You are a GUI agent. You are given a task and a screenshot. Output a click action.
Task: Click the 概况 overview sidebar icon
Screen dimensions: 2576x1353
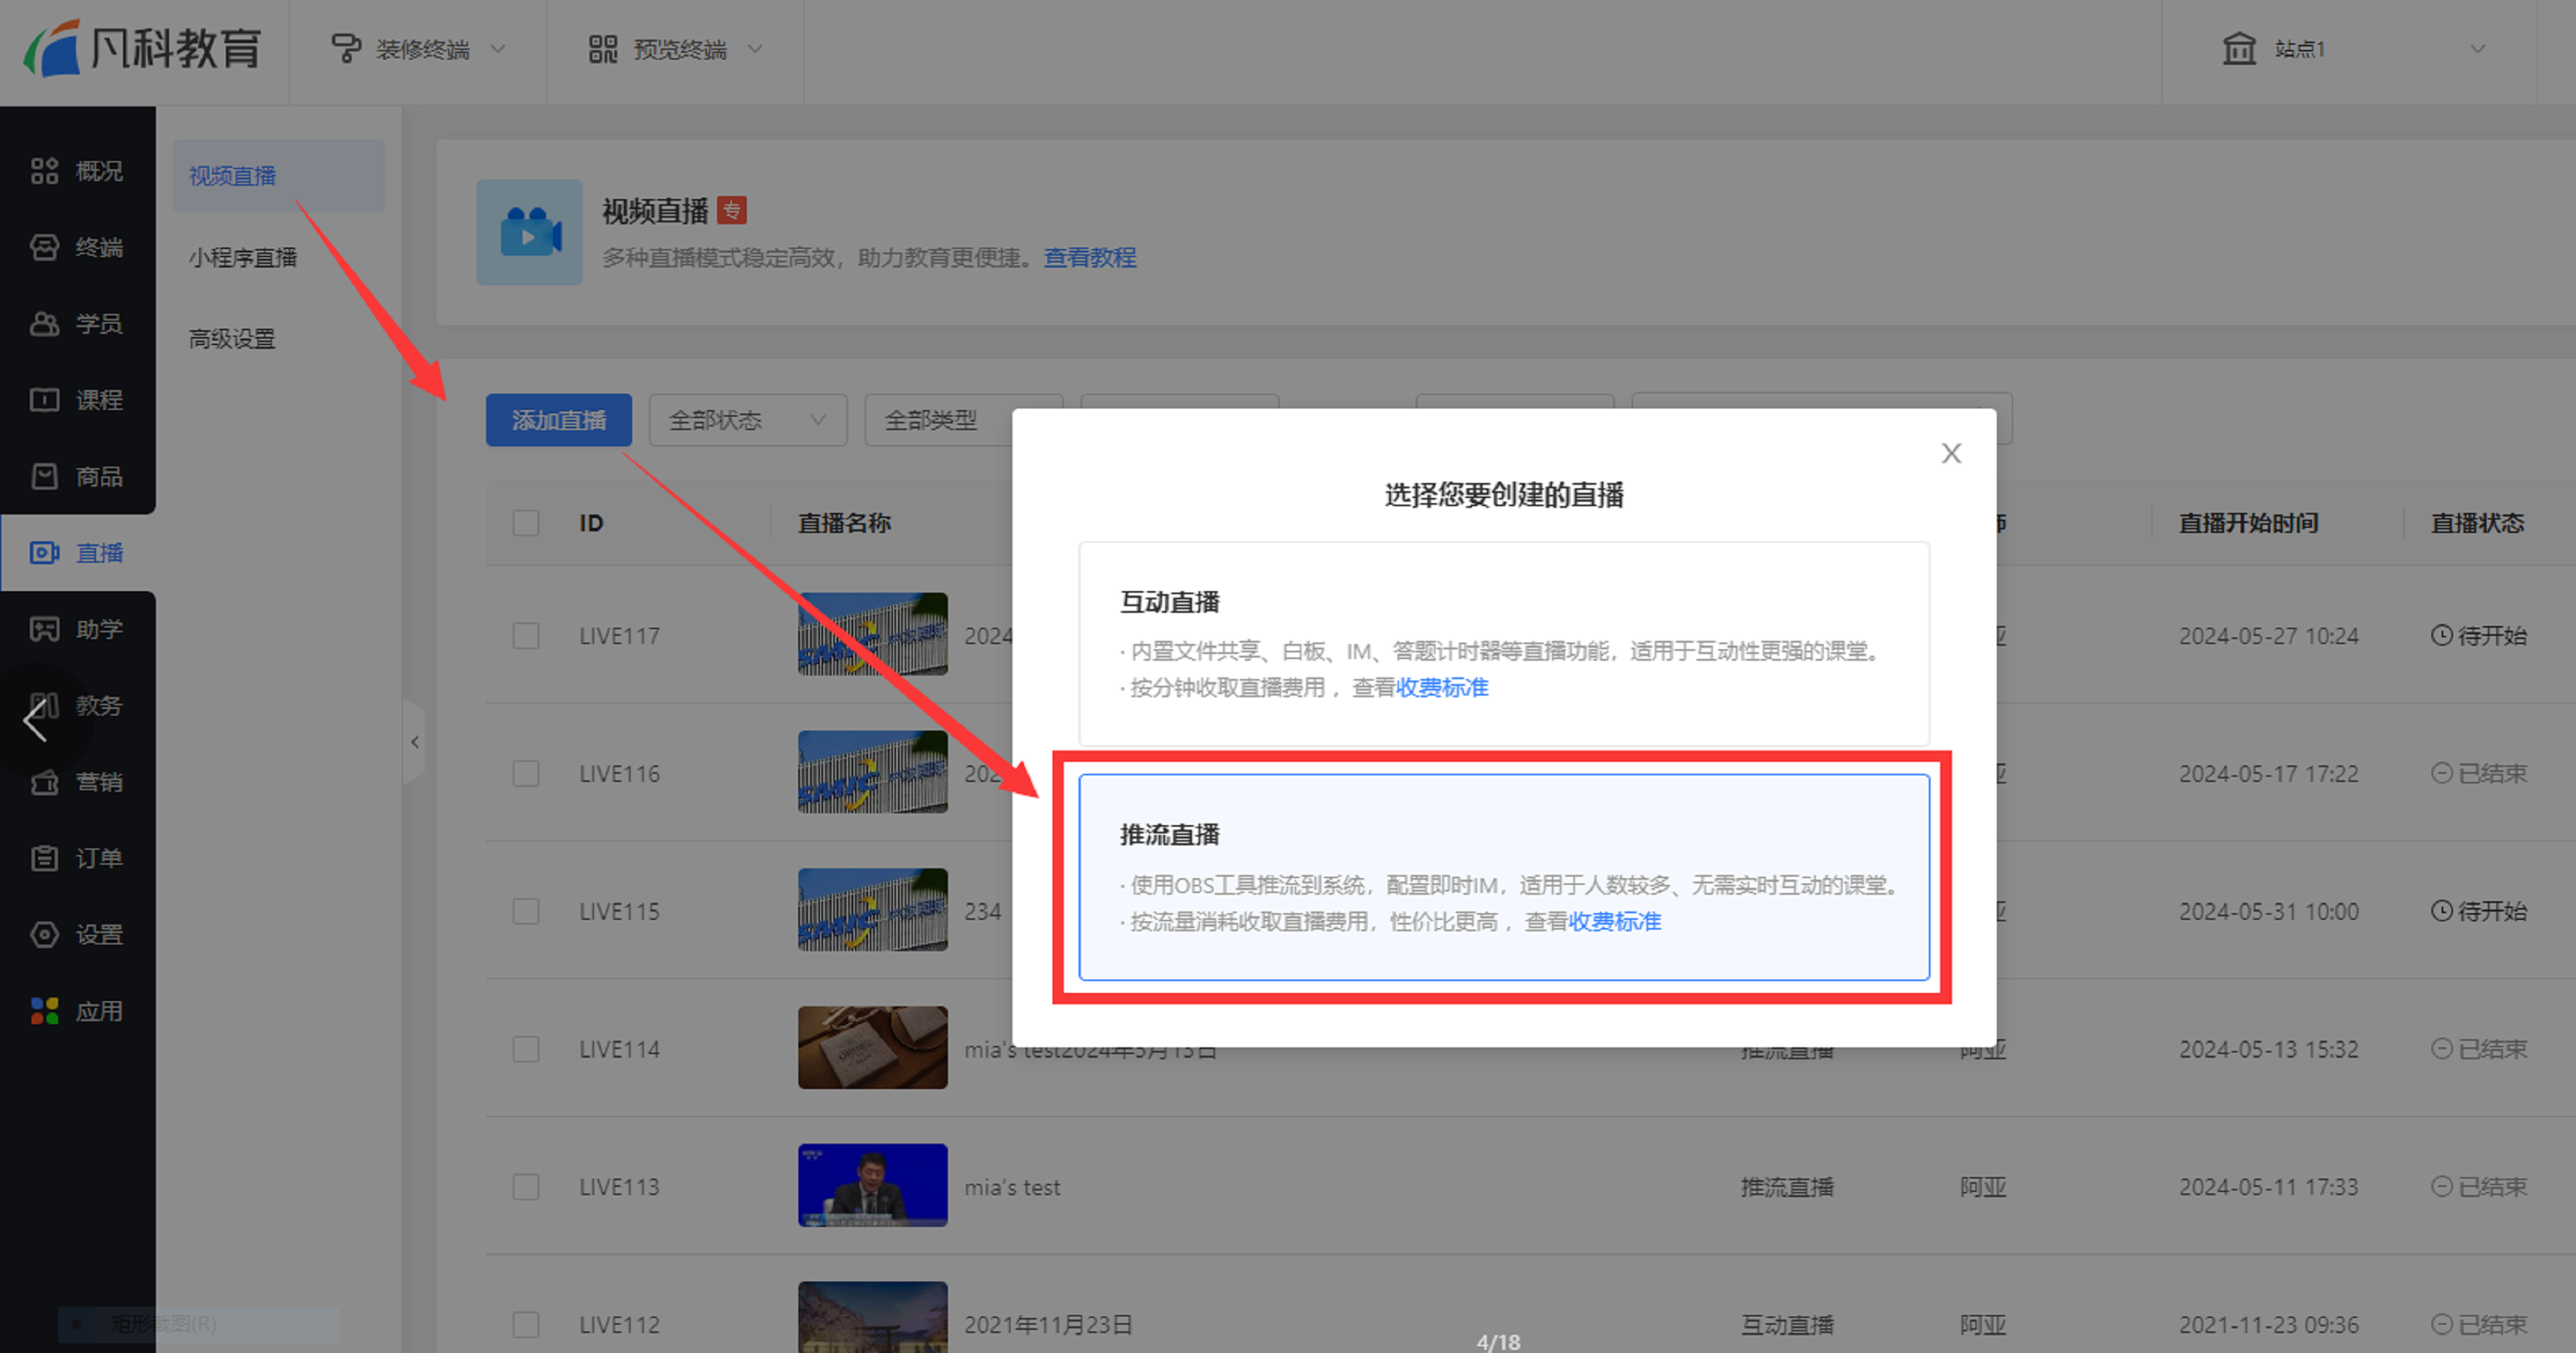click(x=44, y=171)
